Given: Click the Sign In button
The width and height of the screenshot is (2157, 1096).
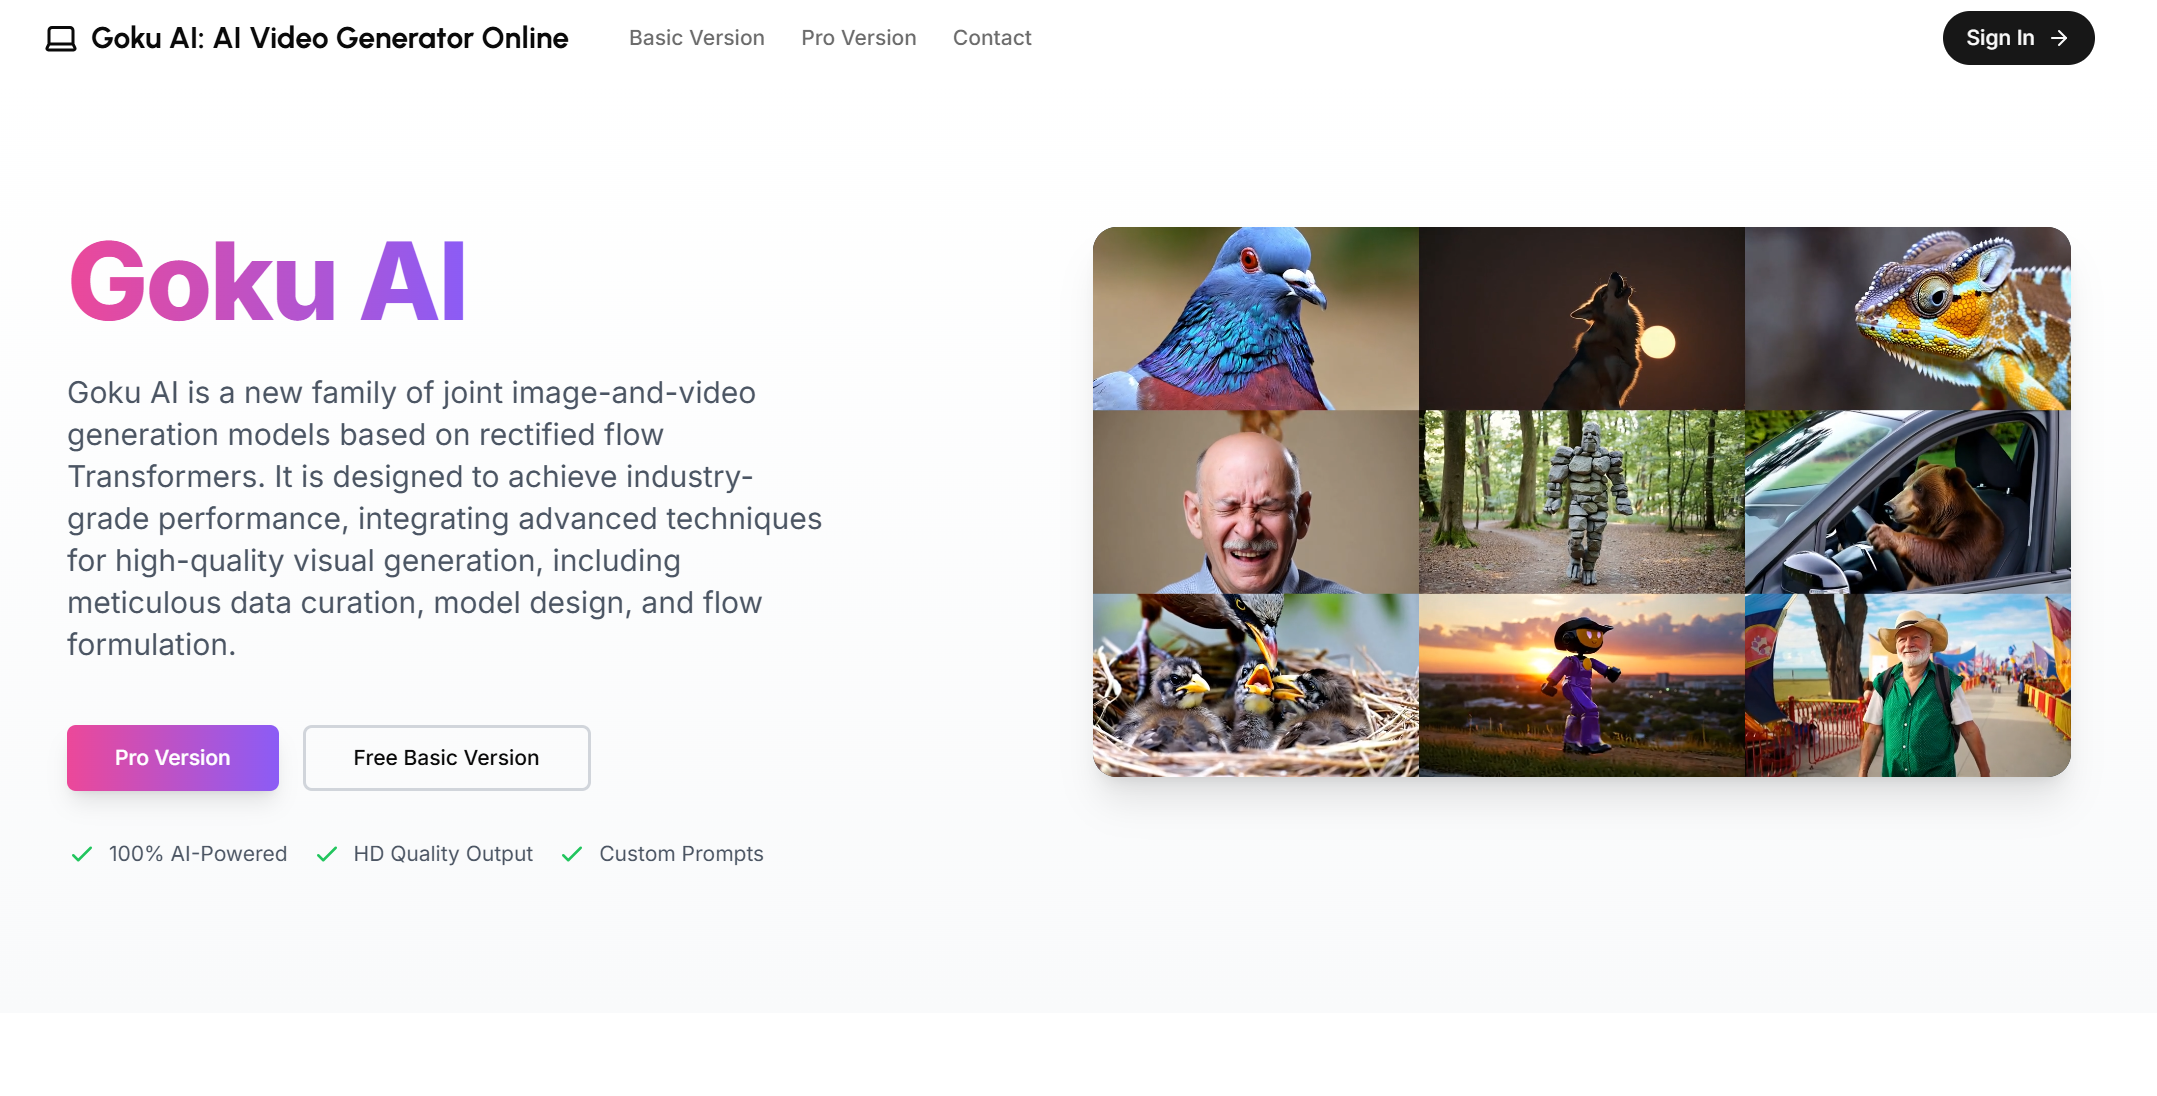Looking at the screenshot, I should pyautogui.click(x=2018, y=38).
